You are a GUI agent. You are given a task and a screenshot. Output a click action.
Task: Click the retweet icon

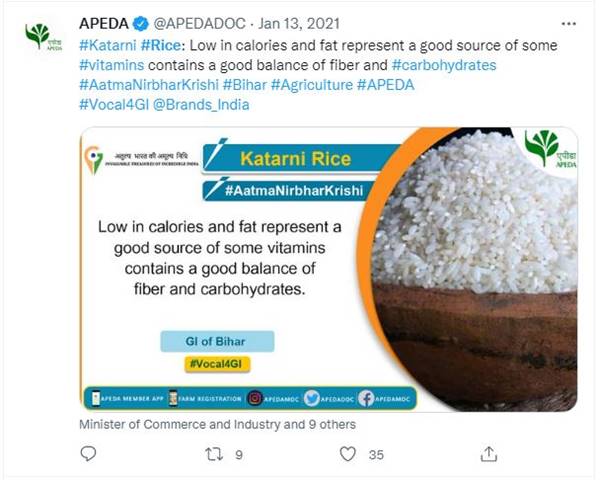tap(212, 454)
